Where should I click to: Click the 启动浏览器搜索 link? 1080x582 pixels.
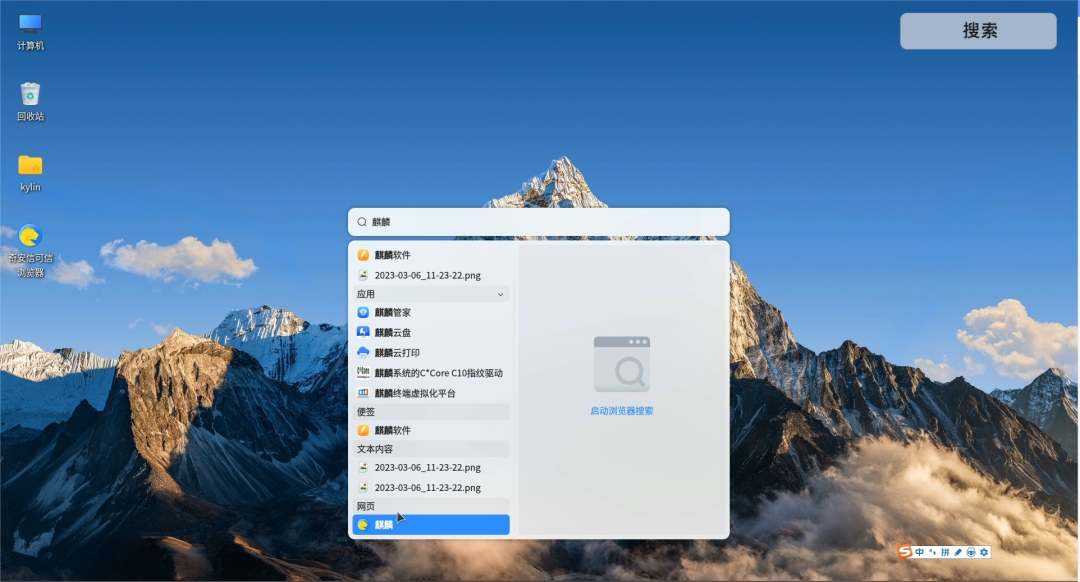pos(622,411)
